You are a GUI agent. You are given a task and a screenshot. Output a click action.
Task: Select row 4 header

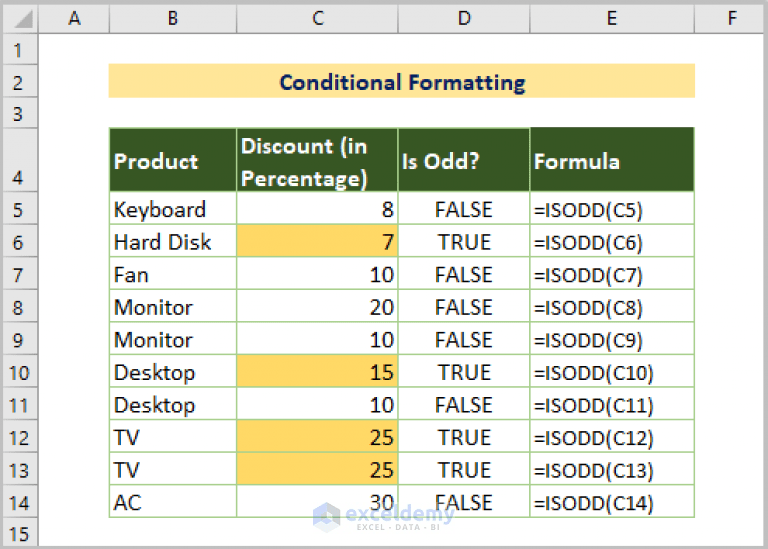pyautogui.click(x=20, y=160)
